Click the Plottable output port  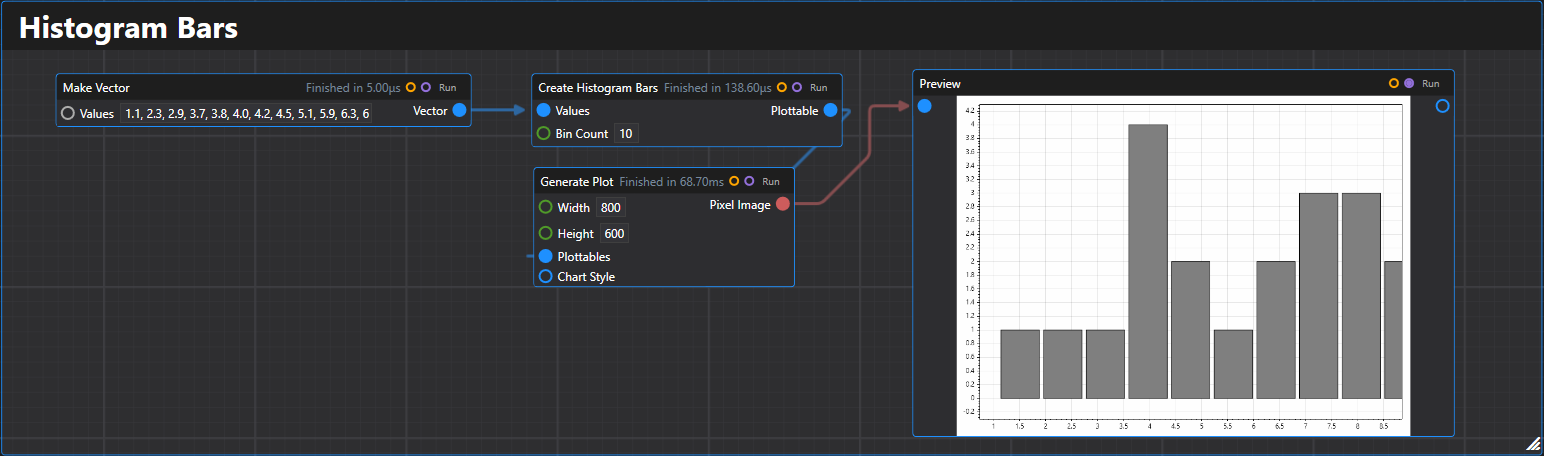tap(830, 111)
